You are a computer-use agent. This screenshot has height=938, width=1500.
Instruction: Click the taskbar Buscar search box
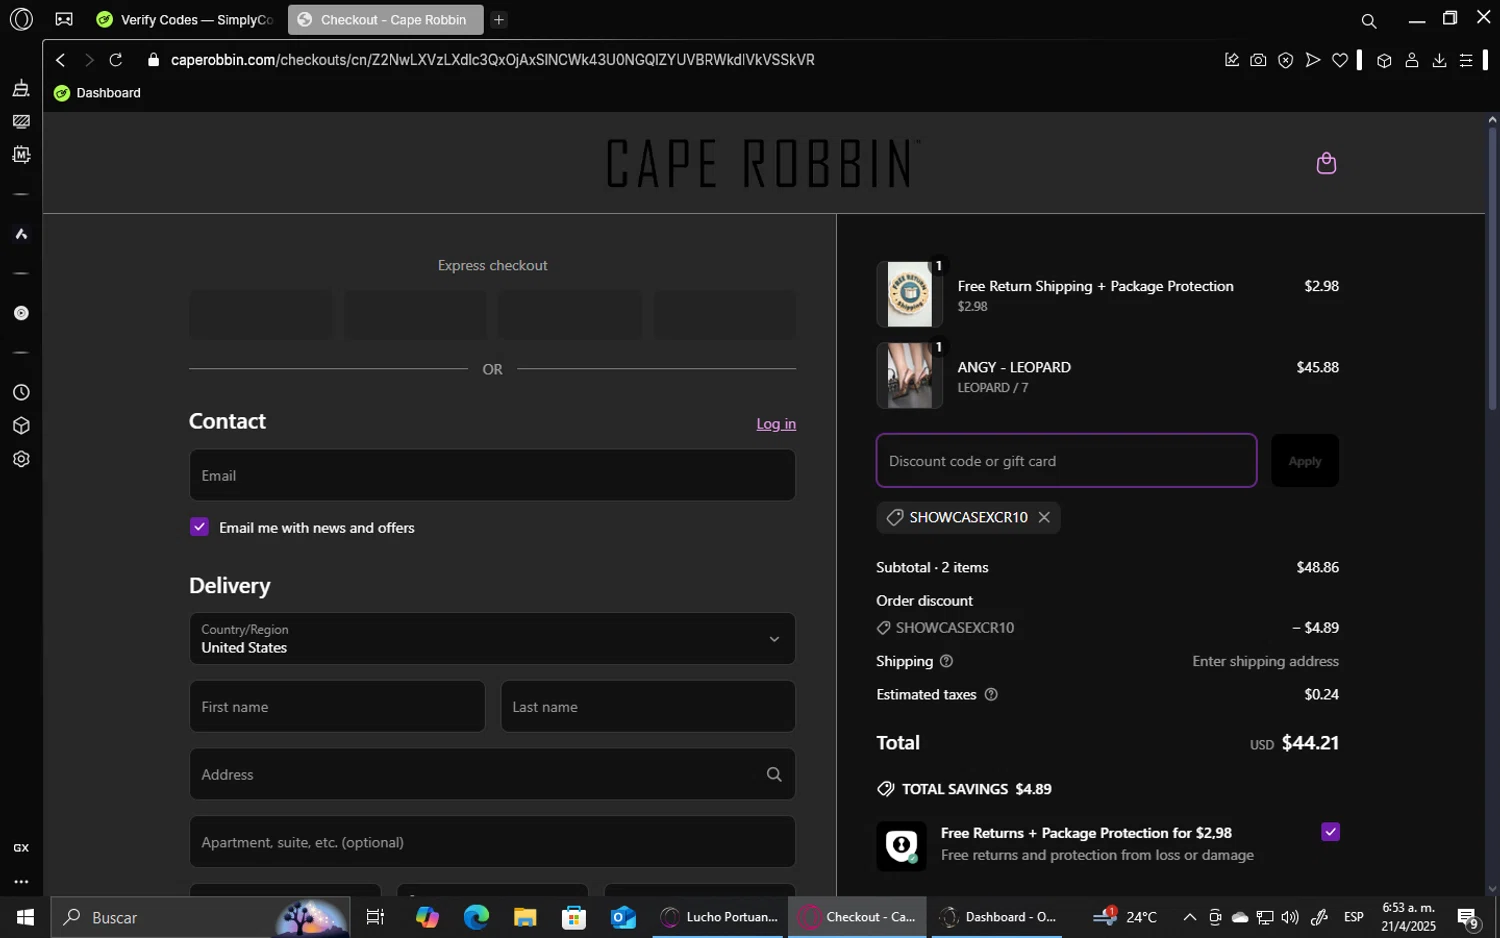tap(201, 917)
